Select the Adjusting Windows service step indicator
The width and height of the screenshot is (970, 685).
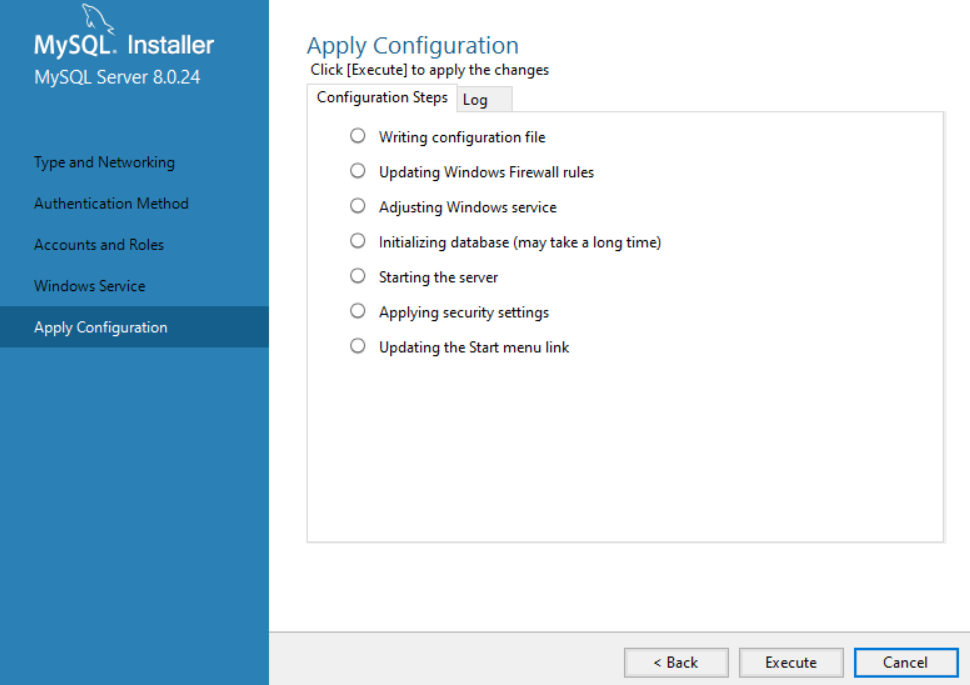point(358,205)
